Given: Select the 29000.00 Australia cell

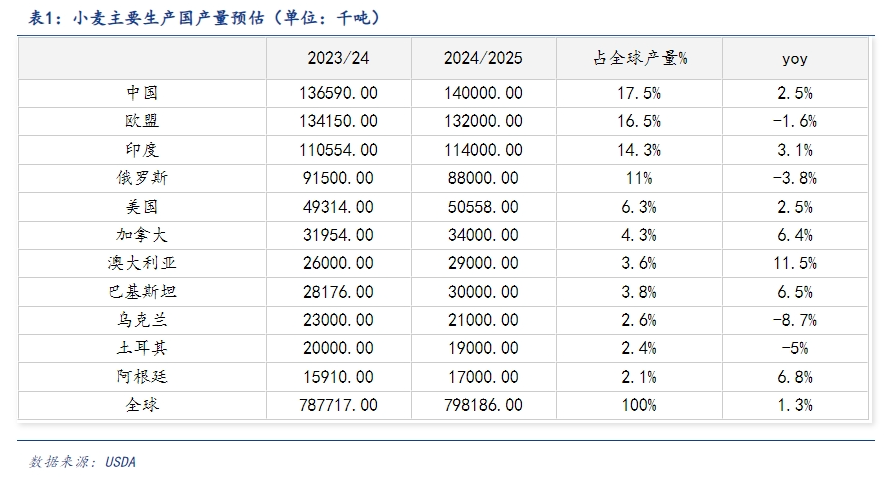Looking at the screenshot, I should point(483,263).
